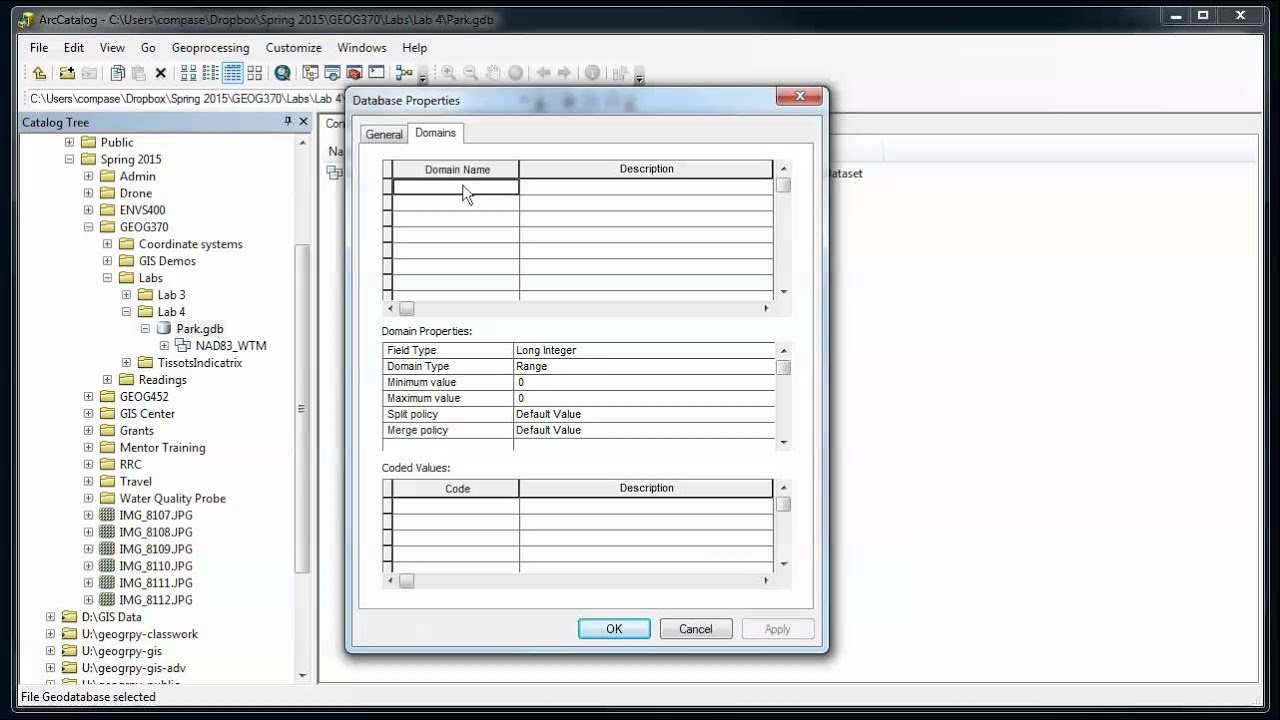
Task: Click the Go Back To Previous Extent arrow
Action: [543, 73]
